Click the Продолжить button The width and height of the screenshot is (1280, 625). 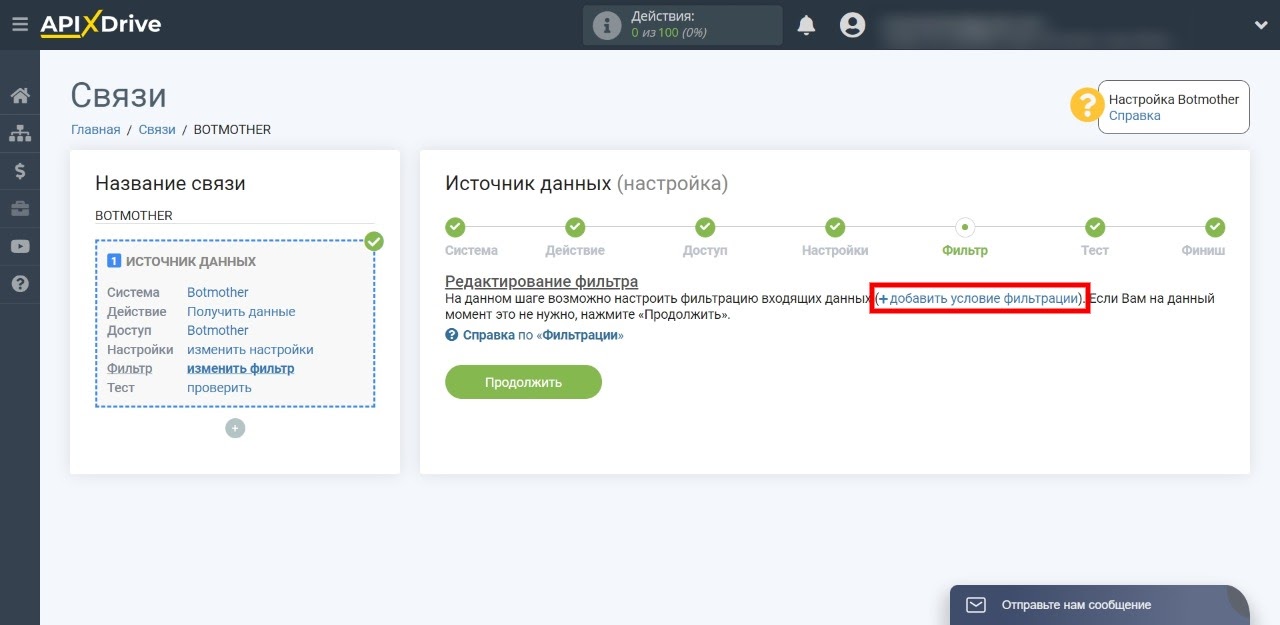tap(523, 382)
